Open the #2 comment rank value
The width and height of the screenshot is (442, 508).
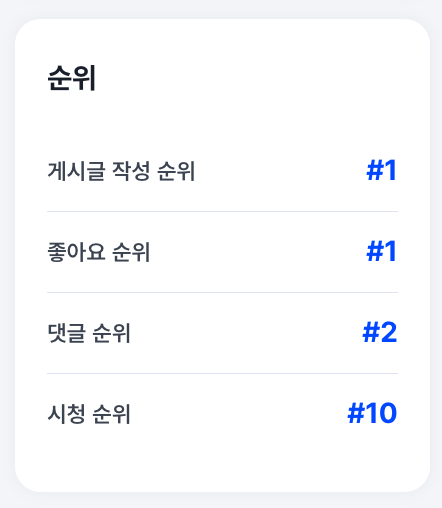380,332
